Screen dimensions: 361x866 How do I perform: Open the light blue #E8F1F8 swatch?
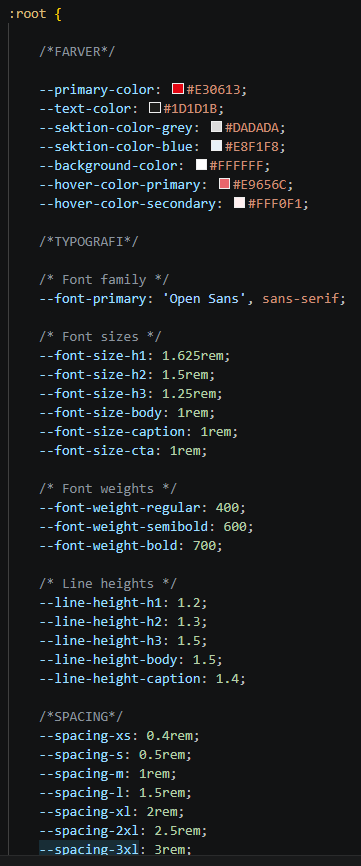coord(216,146)
